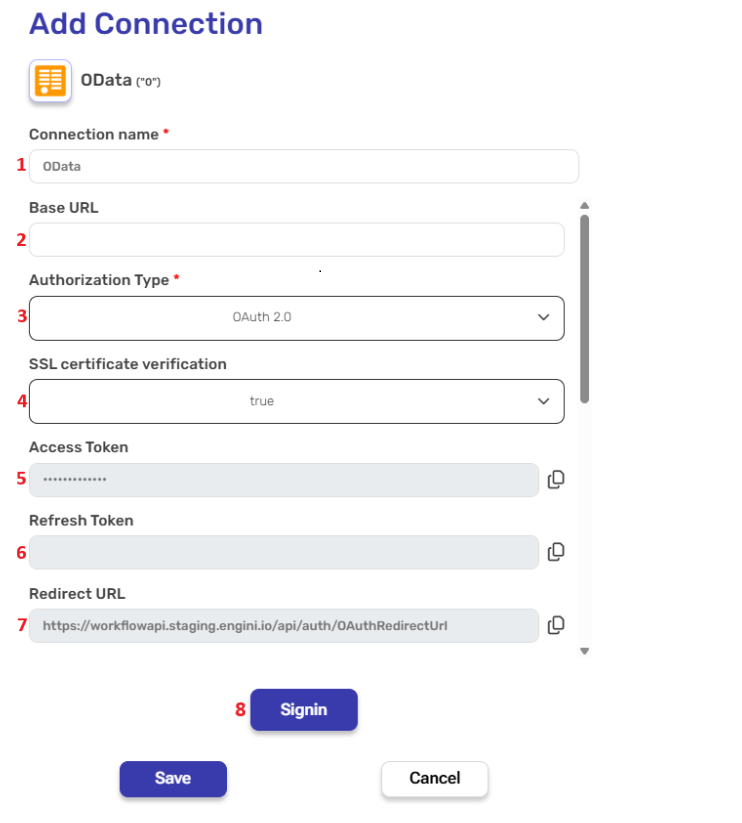
Task: Click the empty Refresh Token field
Action: click(x=284, y=552)
